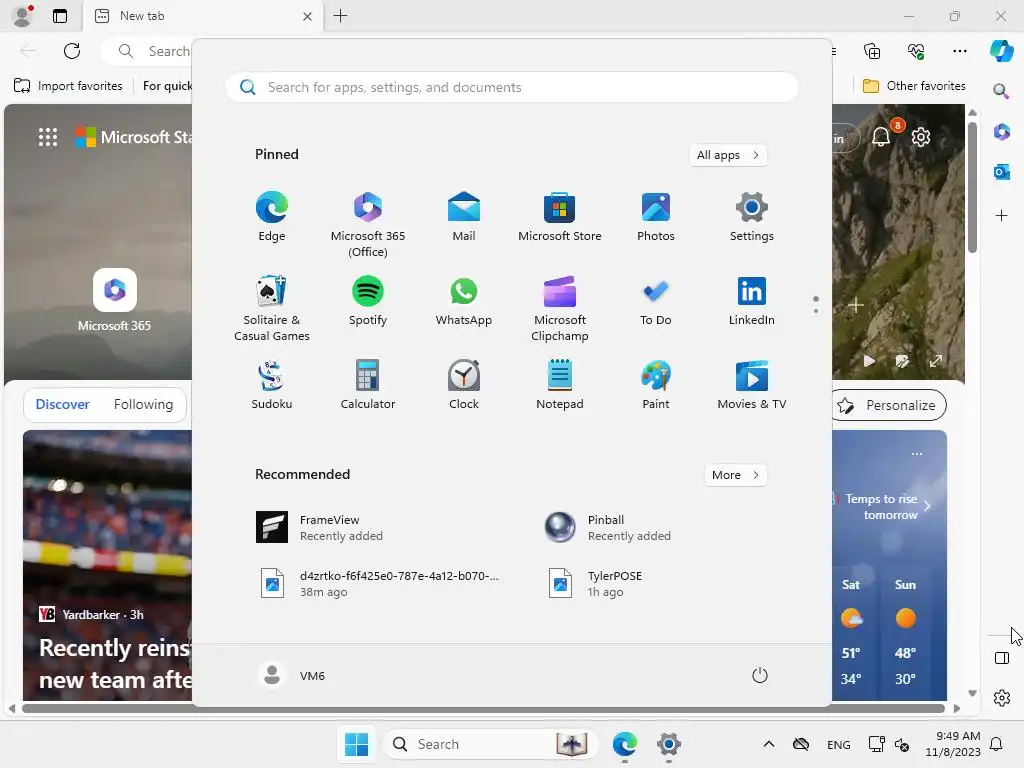The width and height of the screenshot is (1024, 768).
Task: Open a new Edge tab
Action: 340,16
